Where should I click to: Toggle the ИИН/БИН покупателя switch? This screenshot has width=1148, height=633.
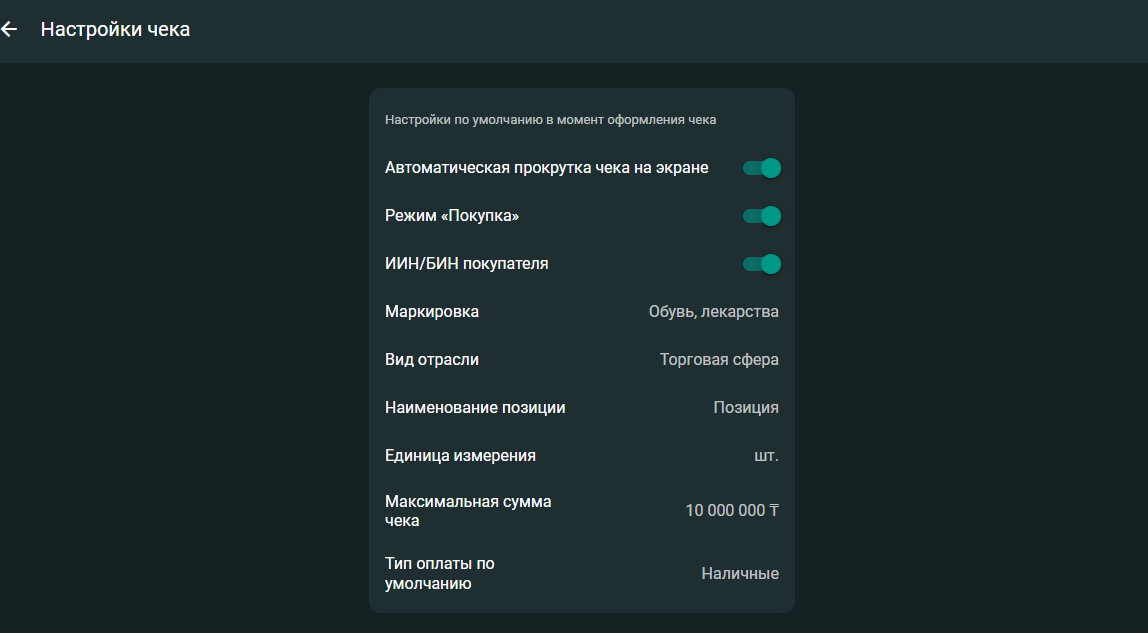761,264
